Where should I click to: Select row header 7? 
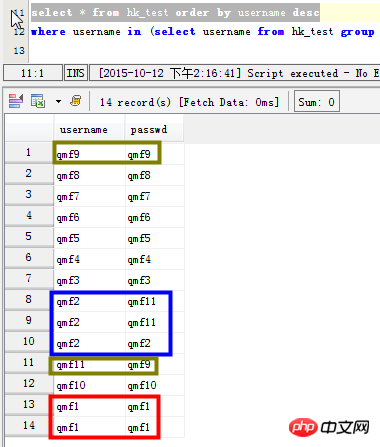[x=29, y=279]
